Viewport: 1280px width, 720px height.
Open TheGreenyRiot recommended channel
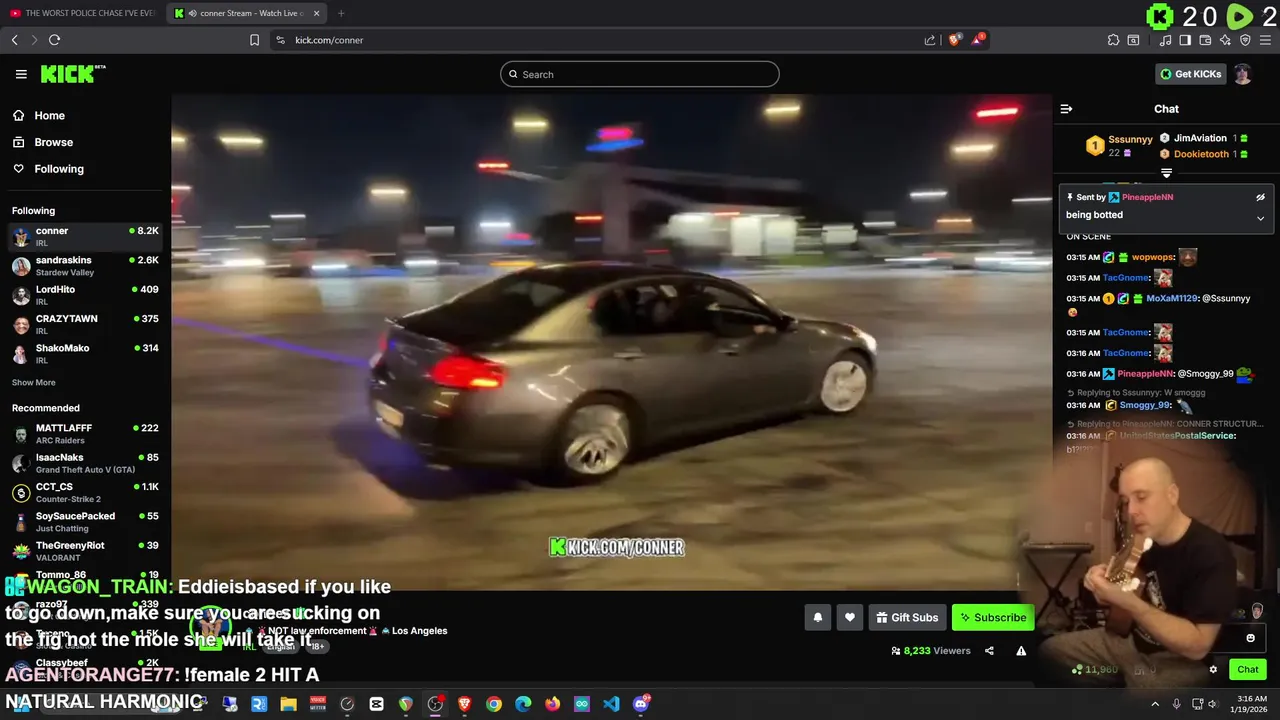pyautogui.click(x=85, y=551)
